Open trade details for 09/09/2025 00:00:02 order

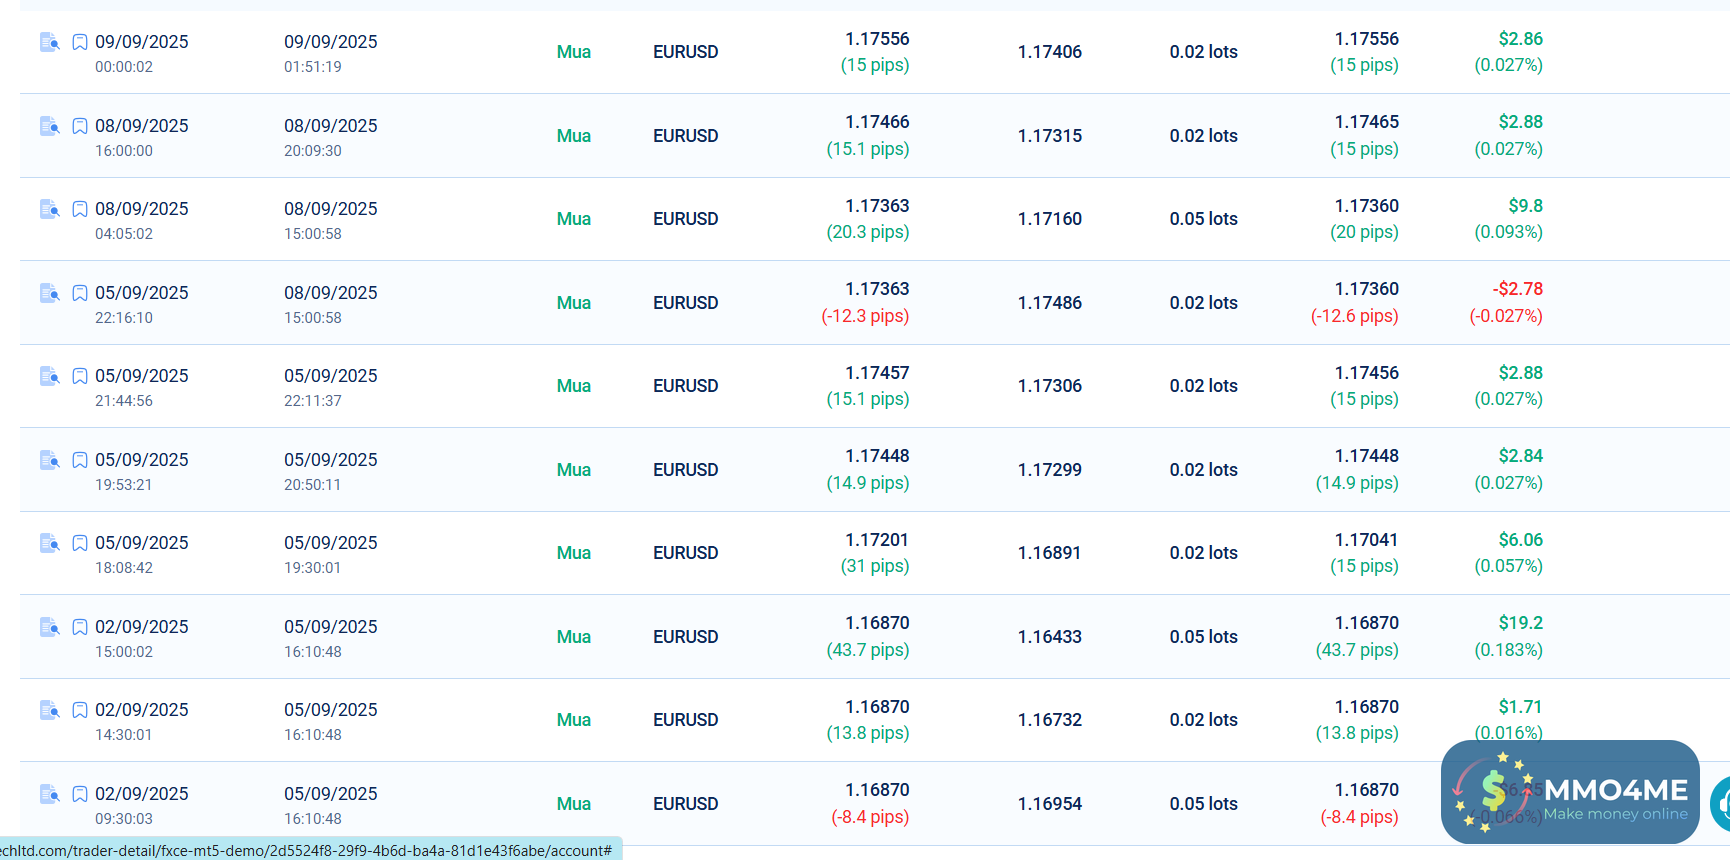(x=49, y=42)
